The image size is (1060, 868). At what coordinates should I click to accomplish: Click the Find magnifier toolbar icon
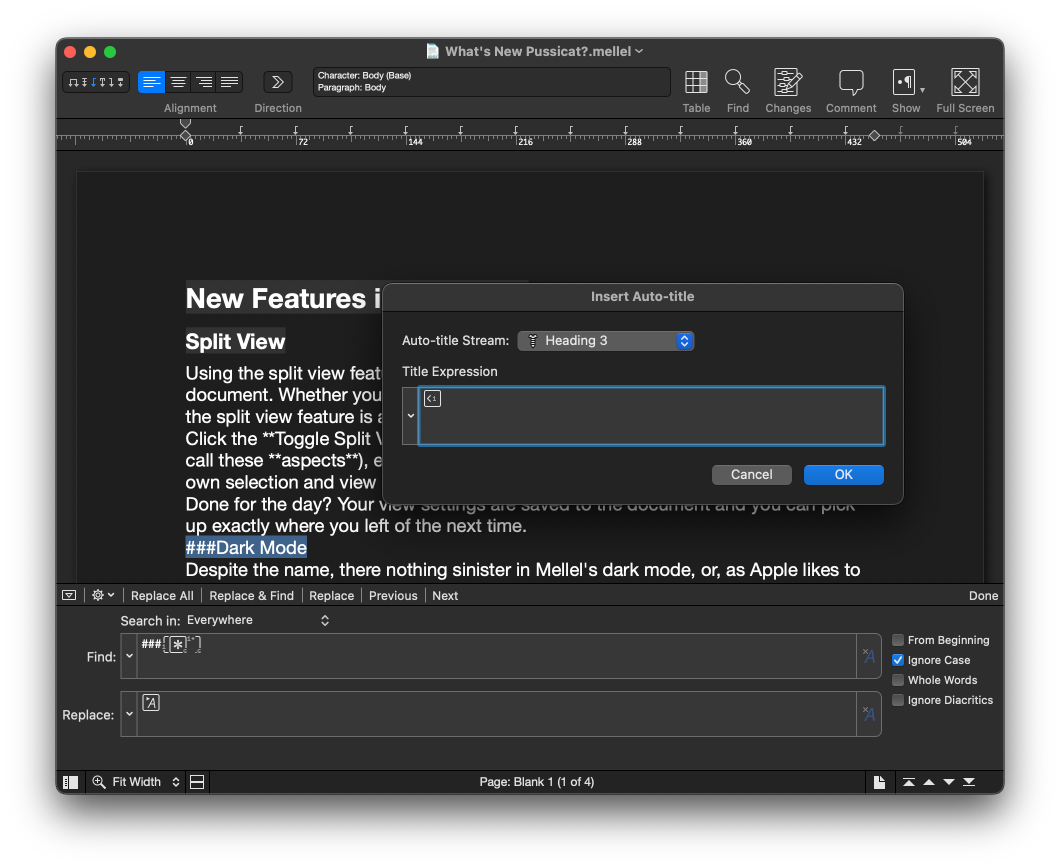point(737,82)
